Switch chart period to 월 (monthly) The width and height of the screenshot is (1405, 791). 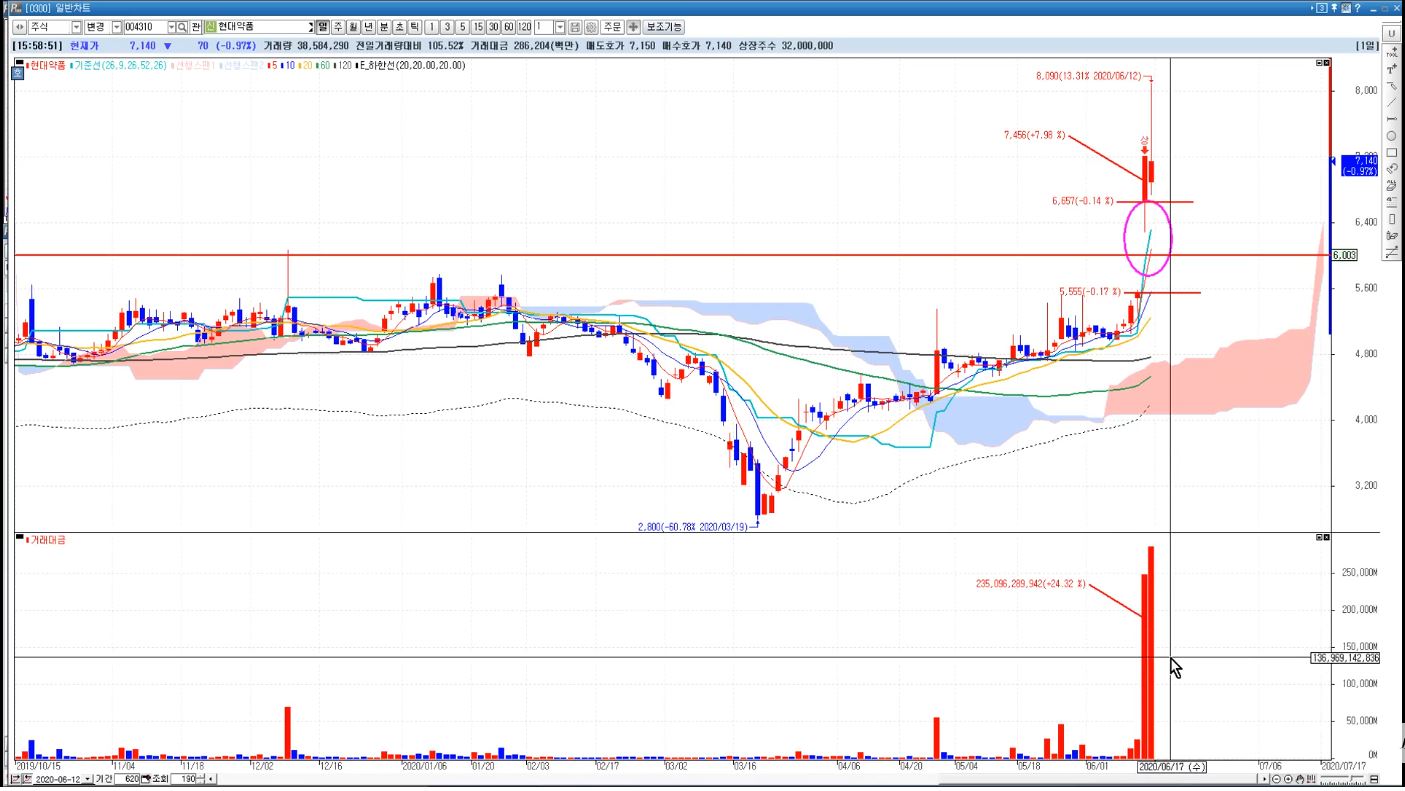(x=354, y=26)
